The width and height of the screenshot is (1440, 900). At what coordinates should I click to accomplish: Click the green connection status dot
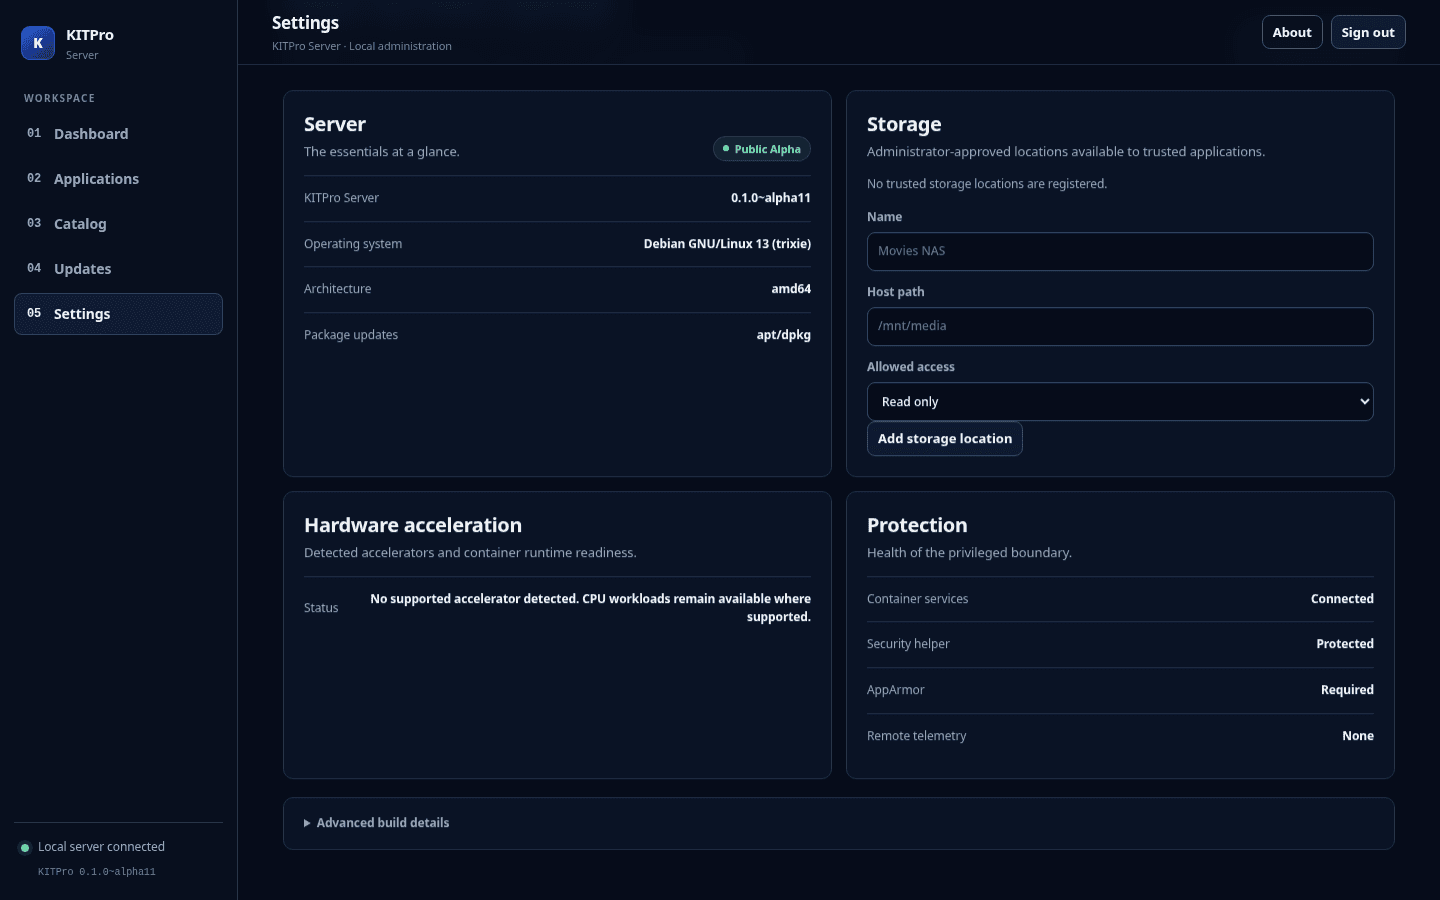click(x=25, y=848)
